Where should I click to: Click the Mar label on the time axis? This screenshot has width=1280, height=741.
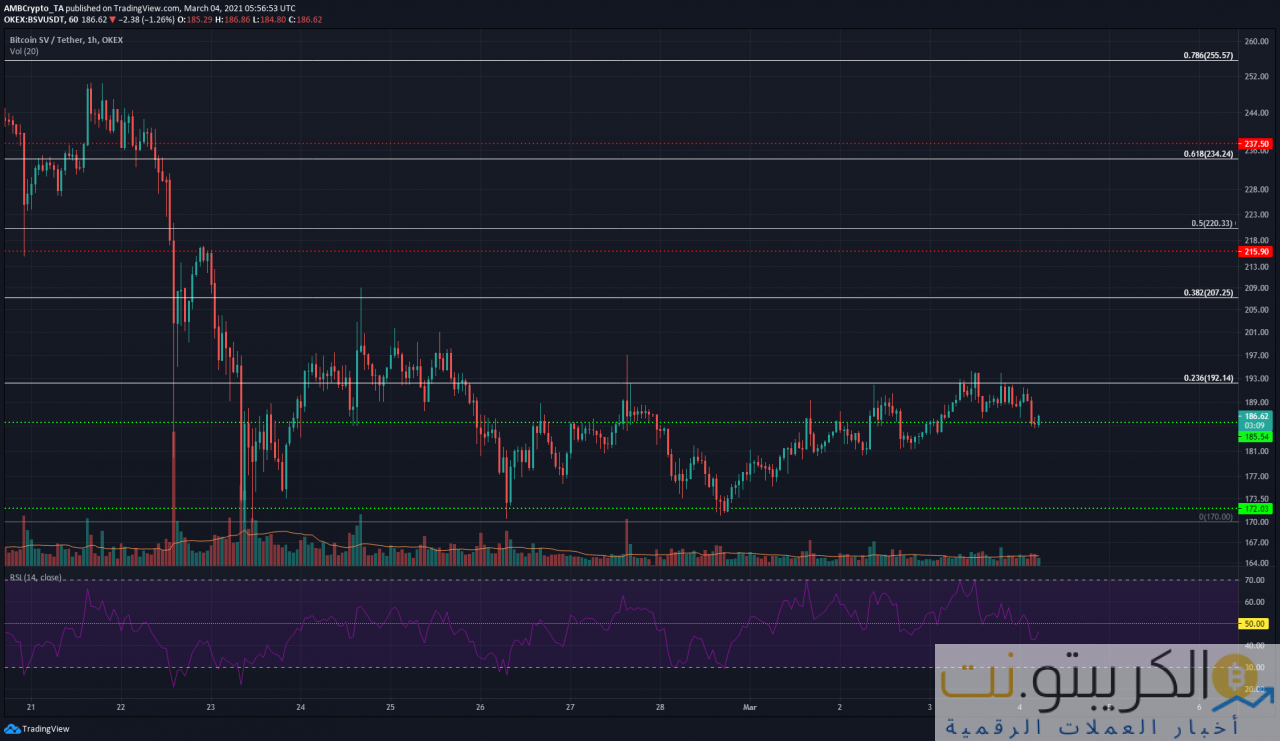point(749,707)
